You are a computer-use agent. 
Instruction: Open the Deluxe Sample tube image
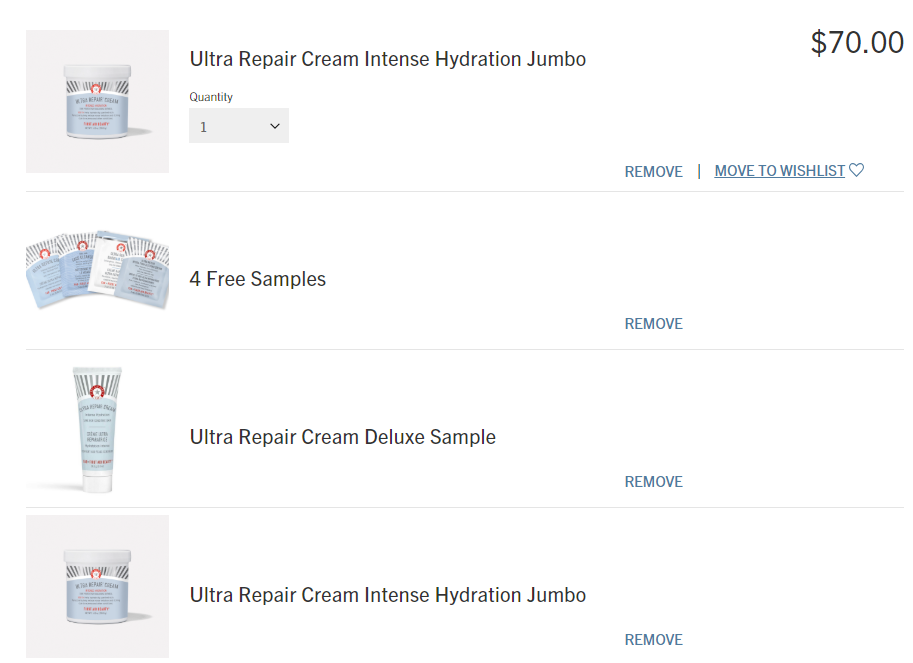click(x=97, y=430)
